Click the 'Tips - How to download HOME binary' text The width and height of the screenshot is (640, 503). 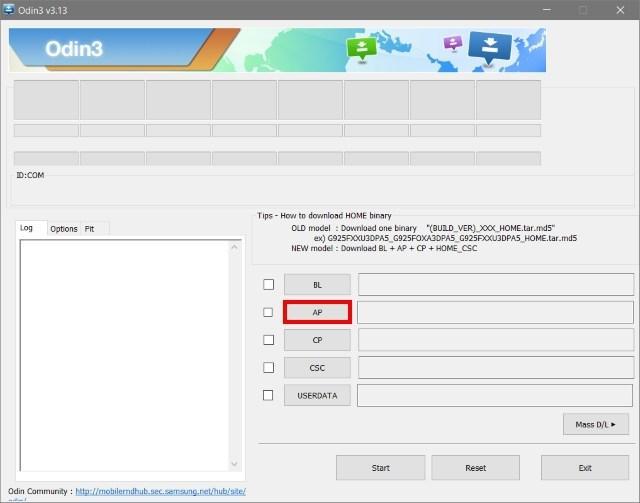tap(324, 216)
